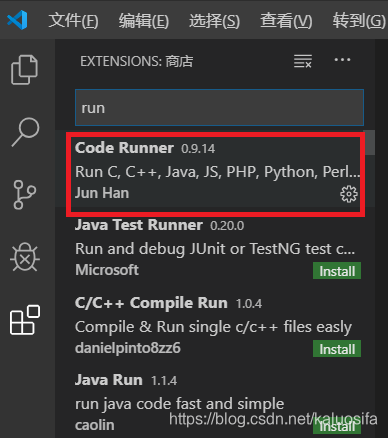Clear extensions search results icon
This screenshot has height=438, width=388.
point(303,61)
